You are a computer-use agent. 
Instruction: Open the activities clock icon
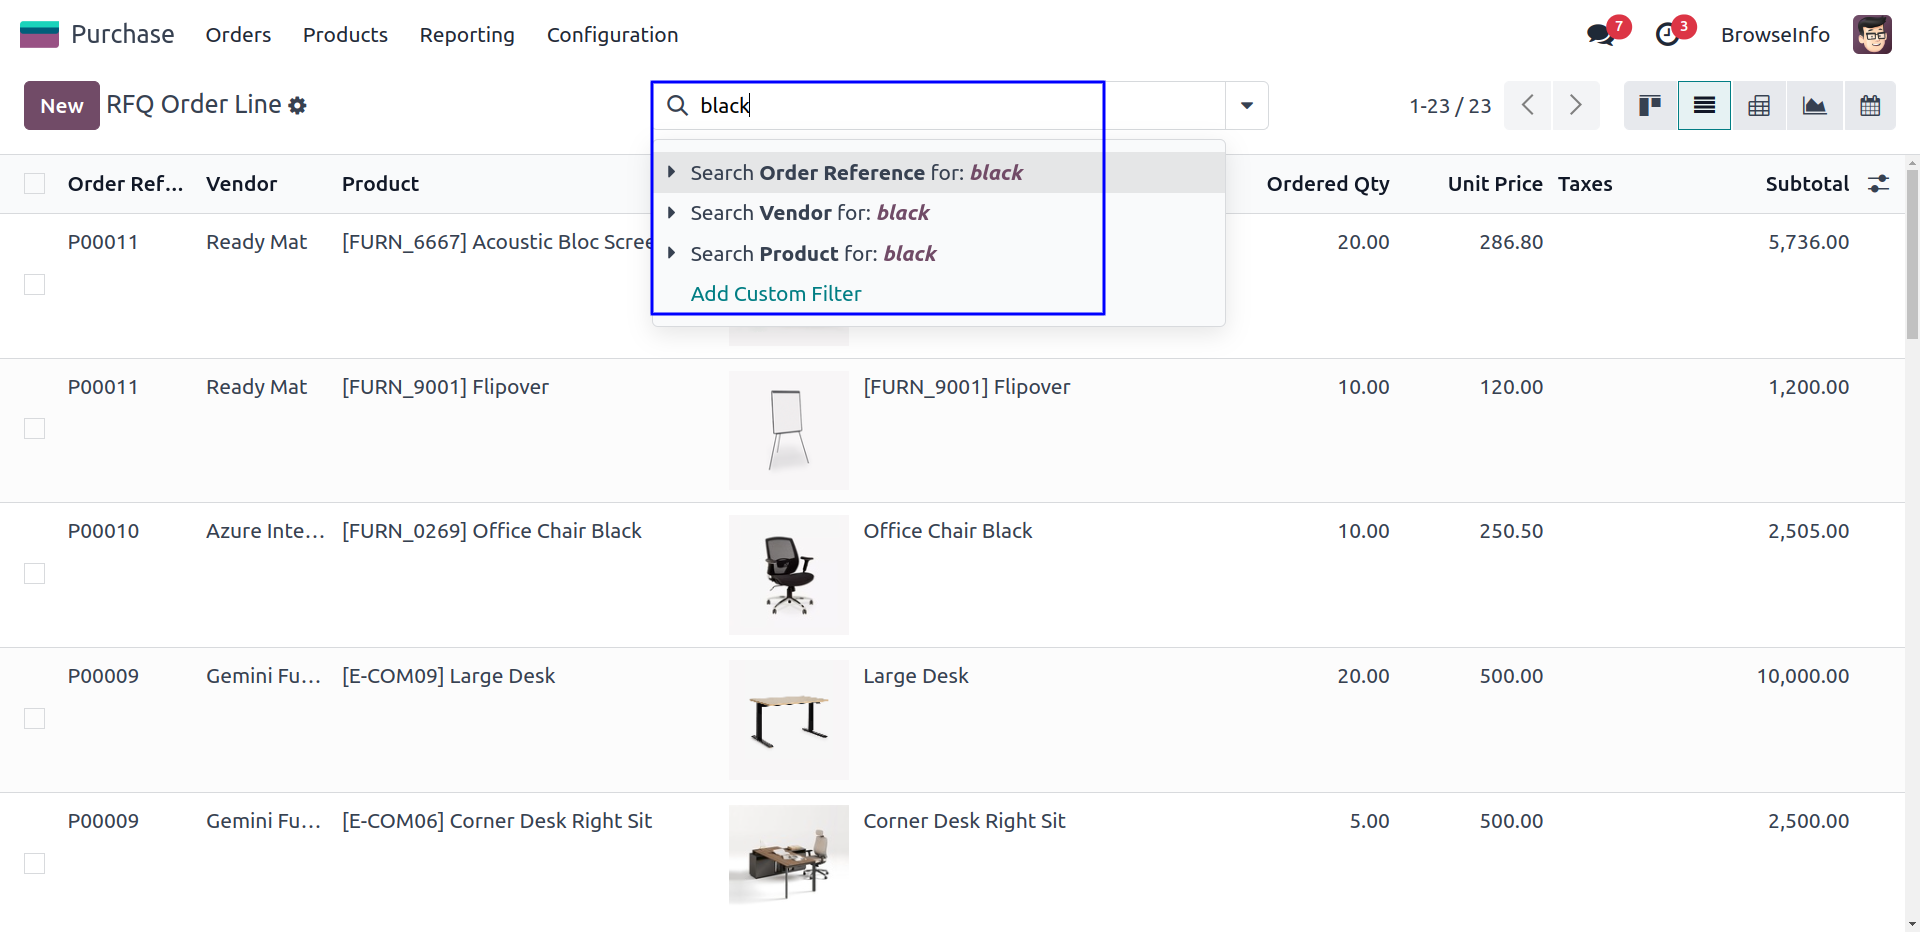tap(1667, 35)
